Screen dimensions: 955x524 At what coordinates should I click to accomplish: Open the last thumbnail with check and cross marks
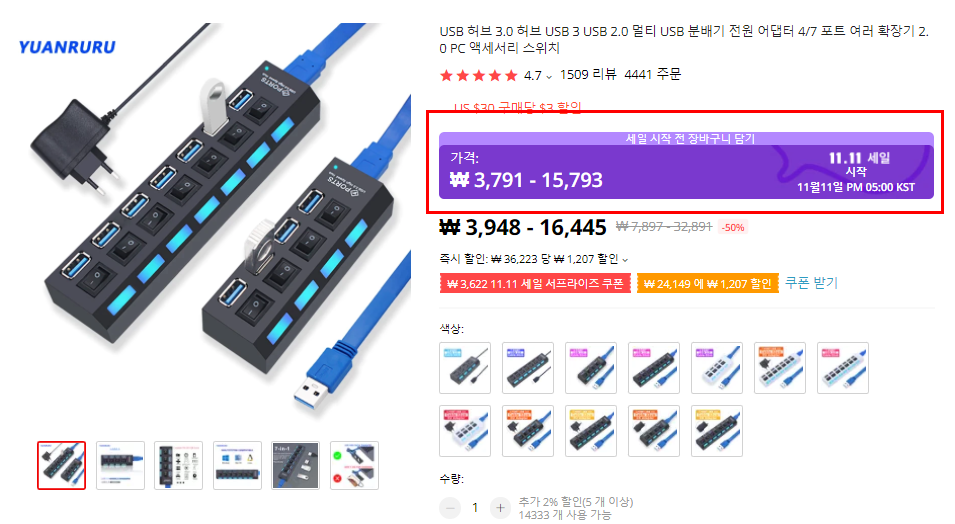(354, 466)
